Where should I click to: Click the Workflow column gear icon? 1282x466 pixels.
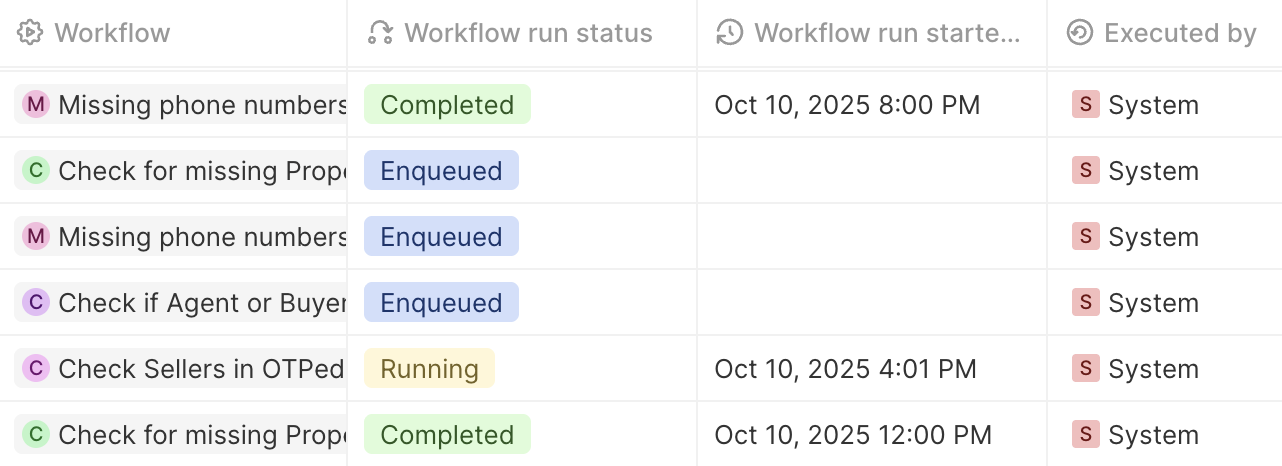click(30, 33)
